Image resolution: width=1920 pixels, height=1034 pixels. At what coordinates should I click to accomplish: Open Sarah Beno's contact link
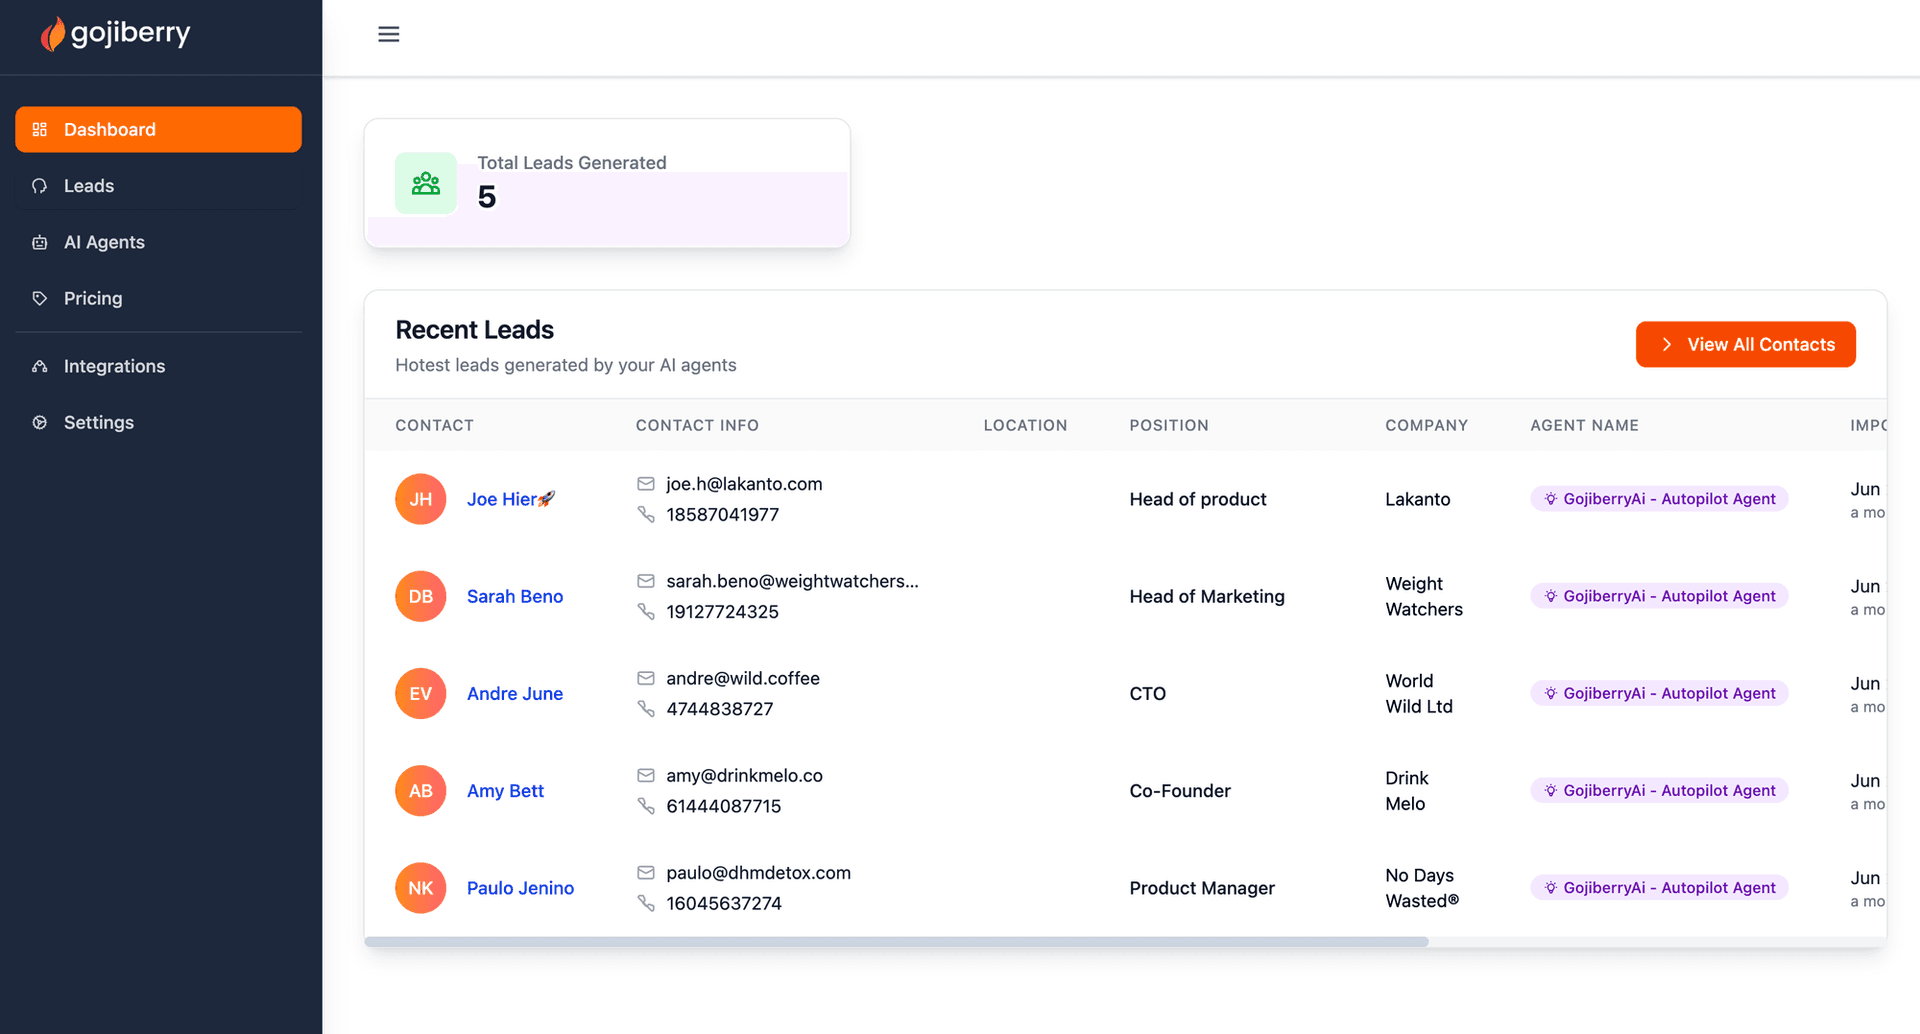tap(515, 596)
